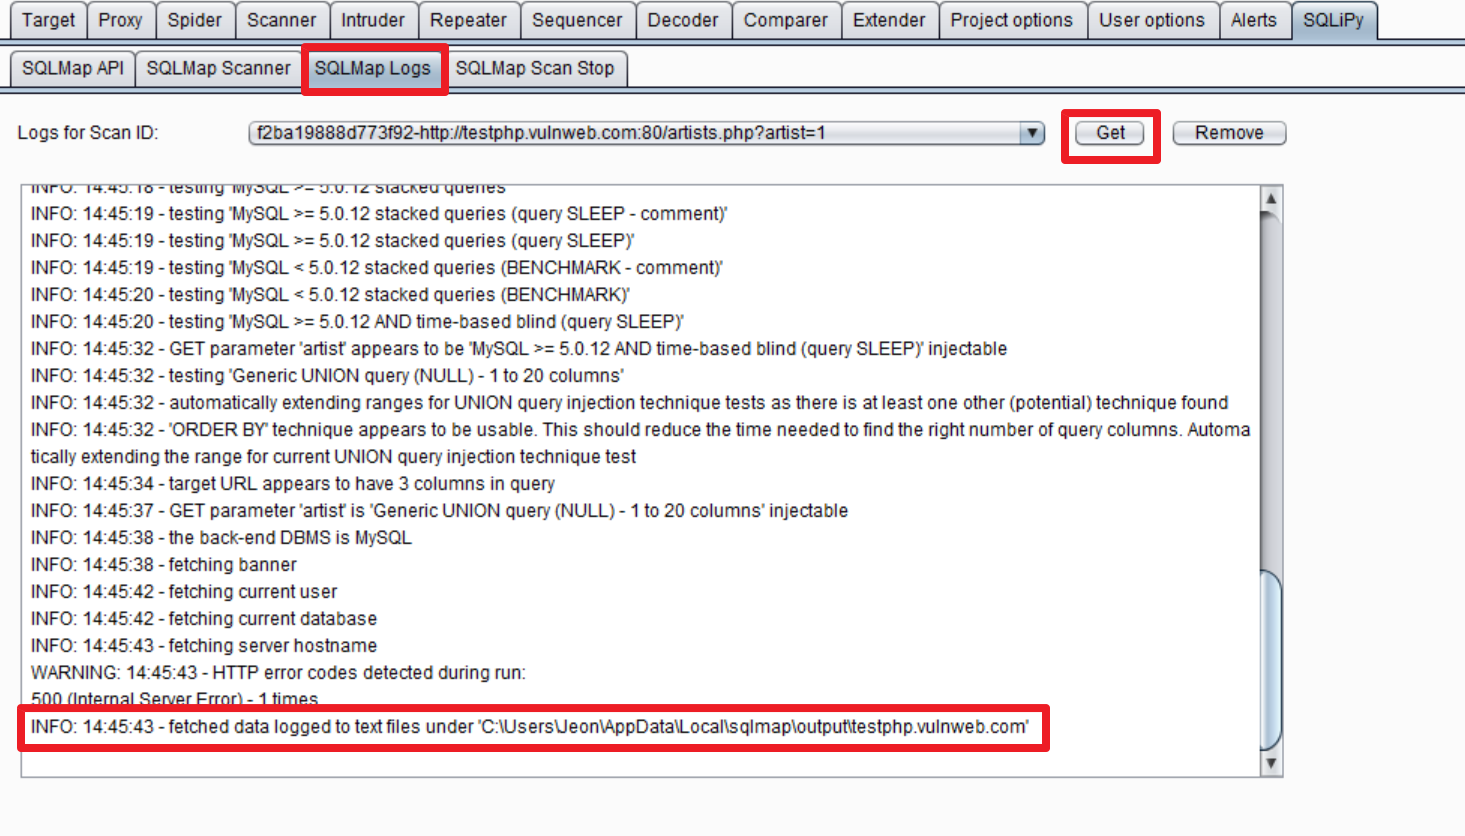Click the WARNING HTTP error codes line
This screenshot has height=836, width=1465.
(x=278, y=673)
